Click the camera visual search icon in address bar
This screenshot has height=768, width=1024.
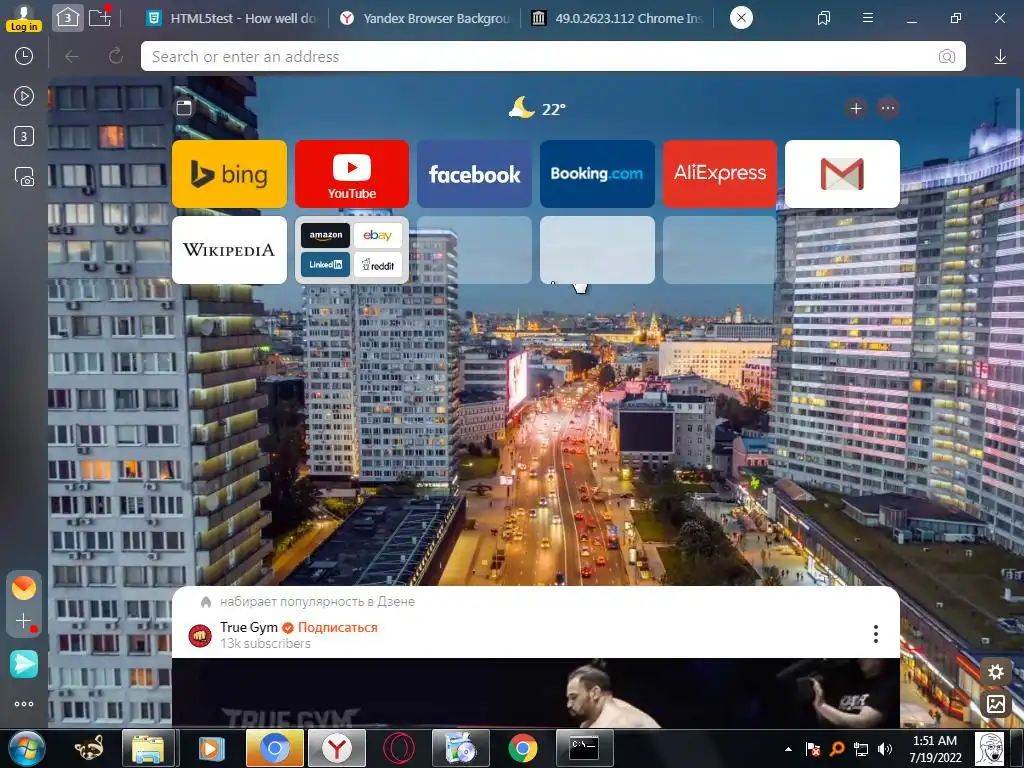pyautogui.click(x=946, y=57)
